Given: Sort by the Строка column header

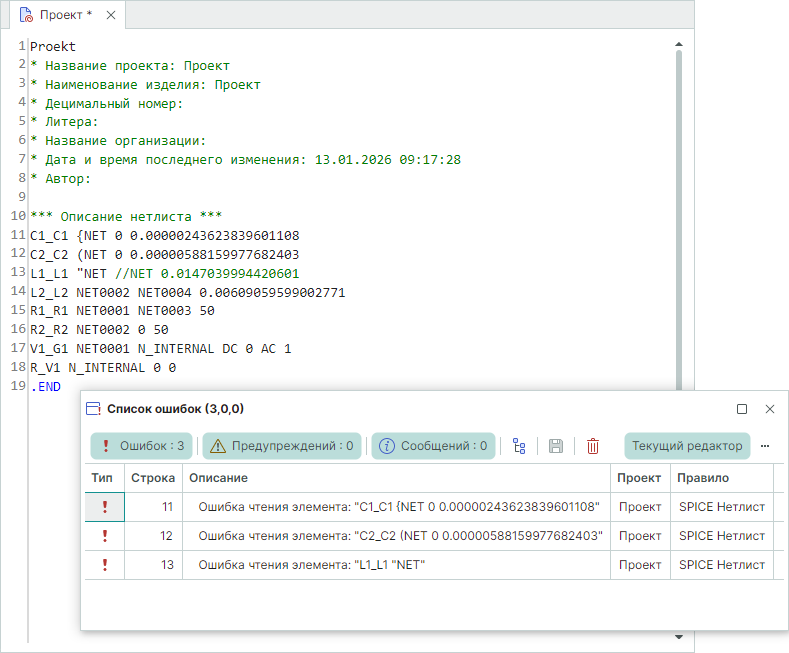Looking at the screenshot, I should [x=153, y=478].
